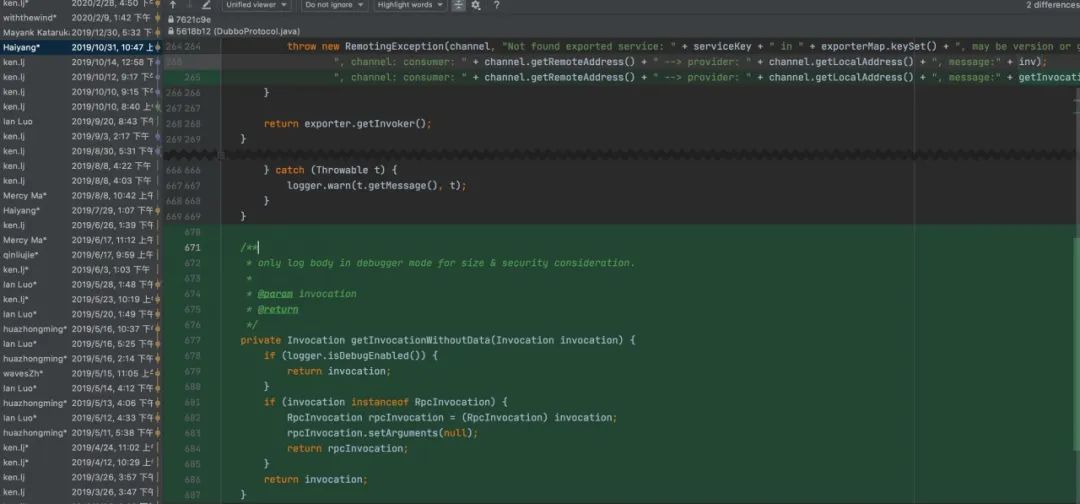The image size is (1080, 504).
Task: Open diff help question mark icon
Action: coord(496,5)
